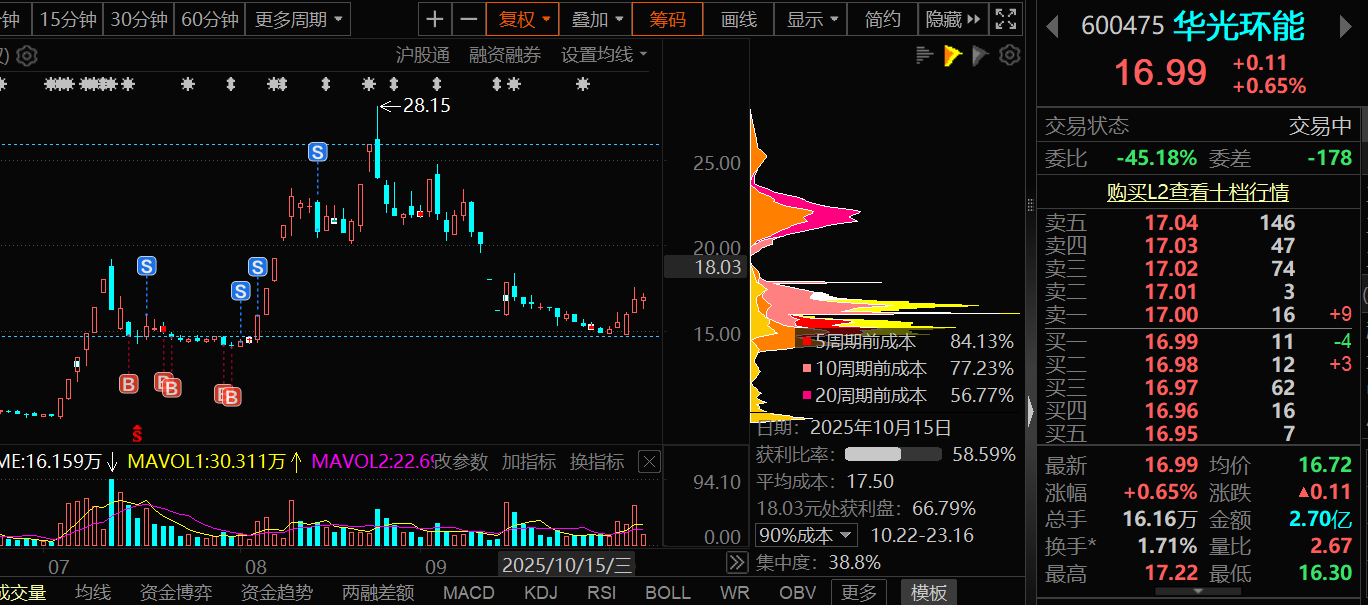1368x605 pixels.
Task: Click 沪股通 label
Action: 423,55
